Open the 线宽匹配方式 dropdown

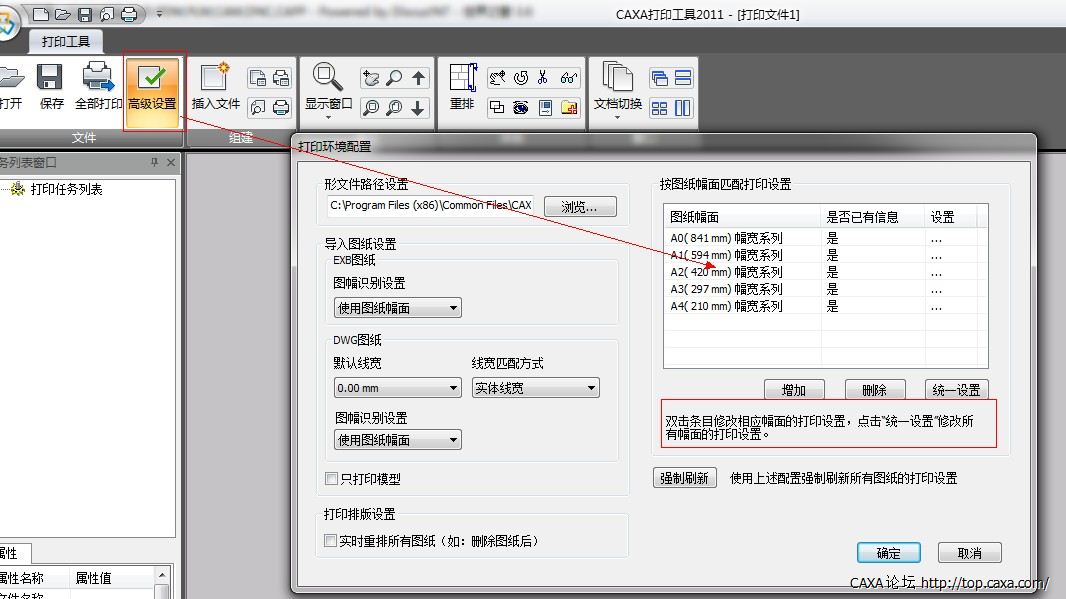(x=535, y=388)
